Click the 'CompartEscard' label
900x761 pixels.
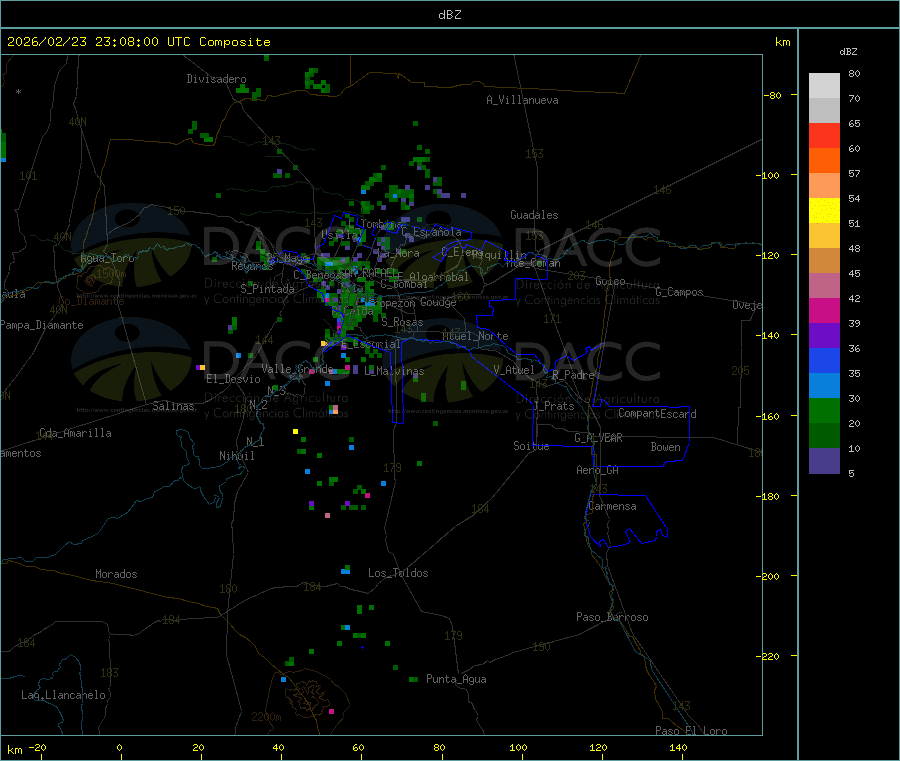point(657,413)
